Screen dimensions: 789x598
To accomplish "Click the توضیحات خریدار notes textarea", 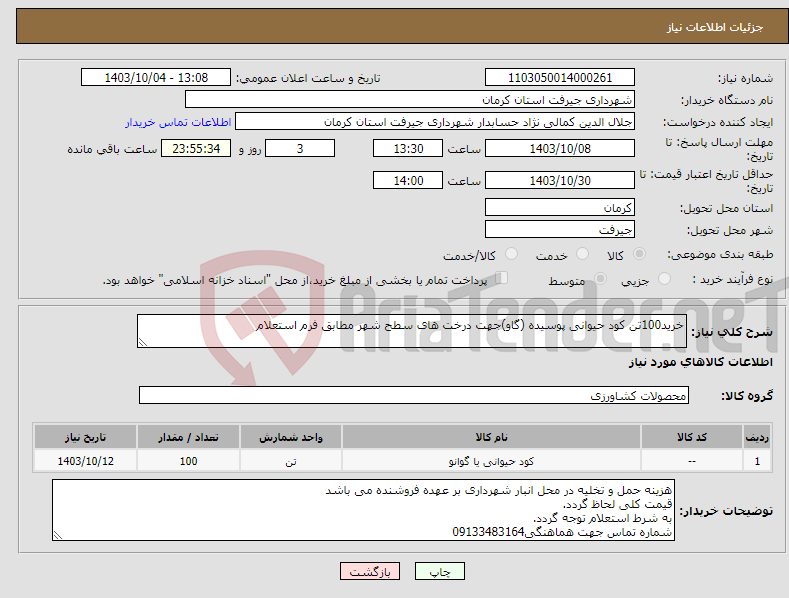I will (363, 510).
